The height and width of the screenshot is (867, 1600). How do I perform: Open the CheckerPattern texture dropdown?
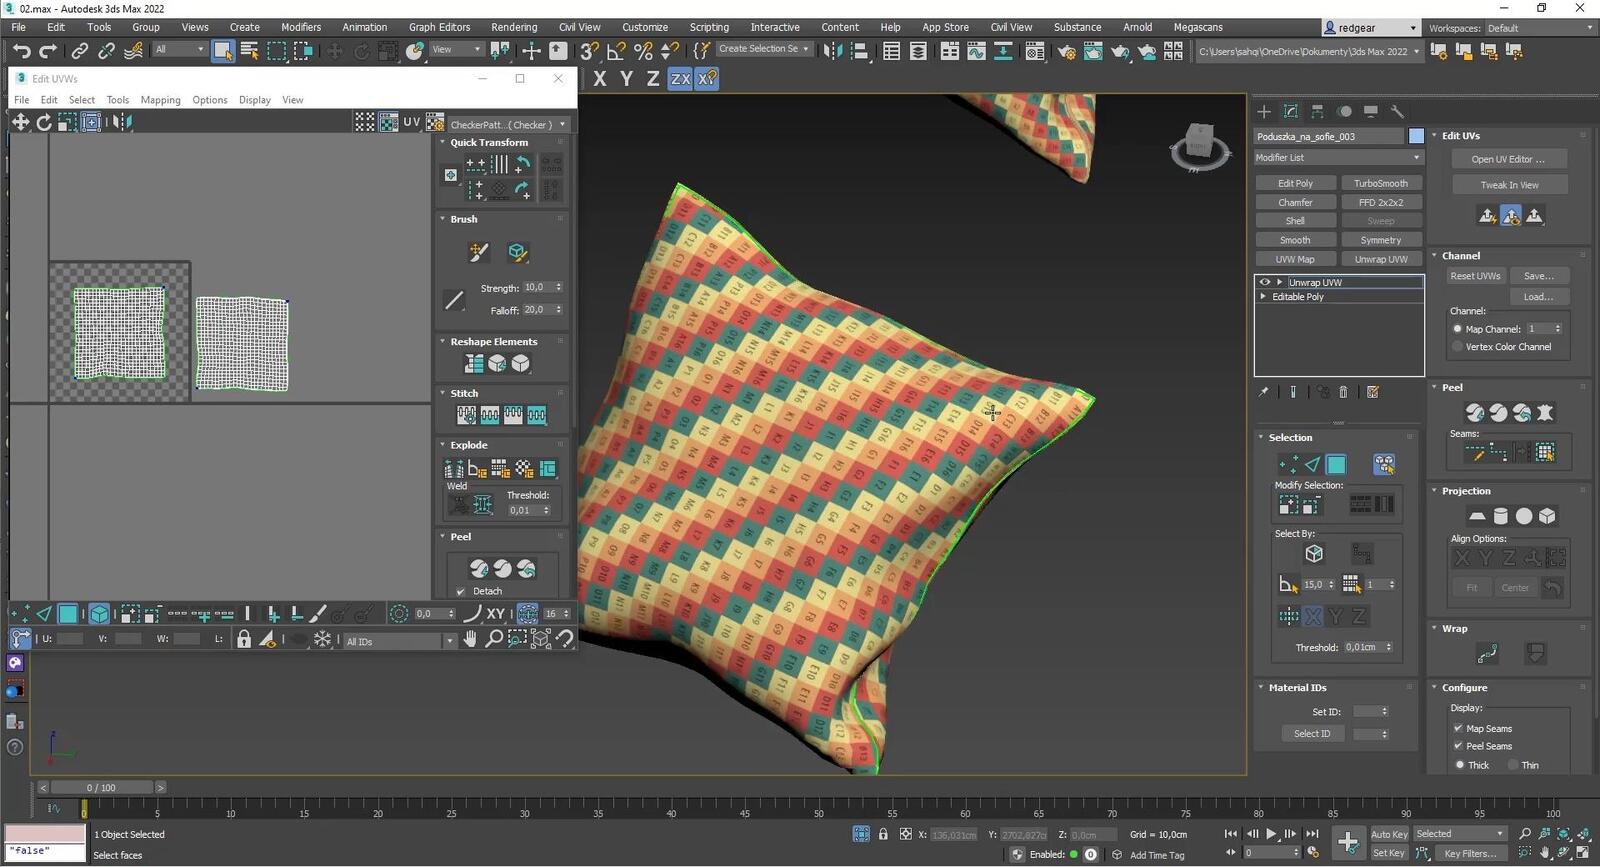[x=508, y=124]
